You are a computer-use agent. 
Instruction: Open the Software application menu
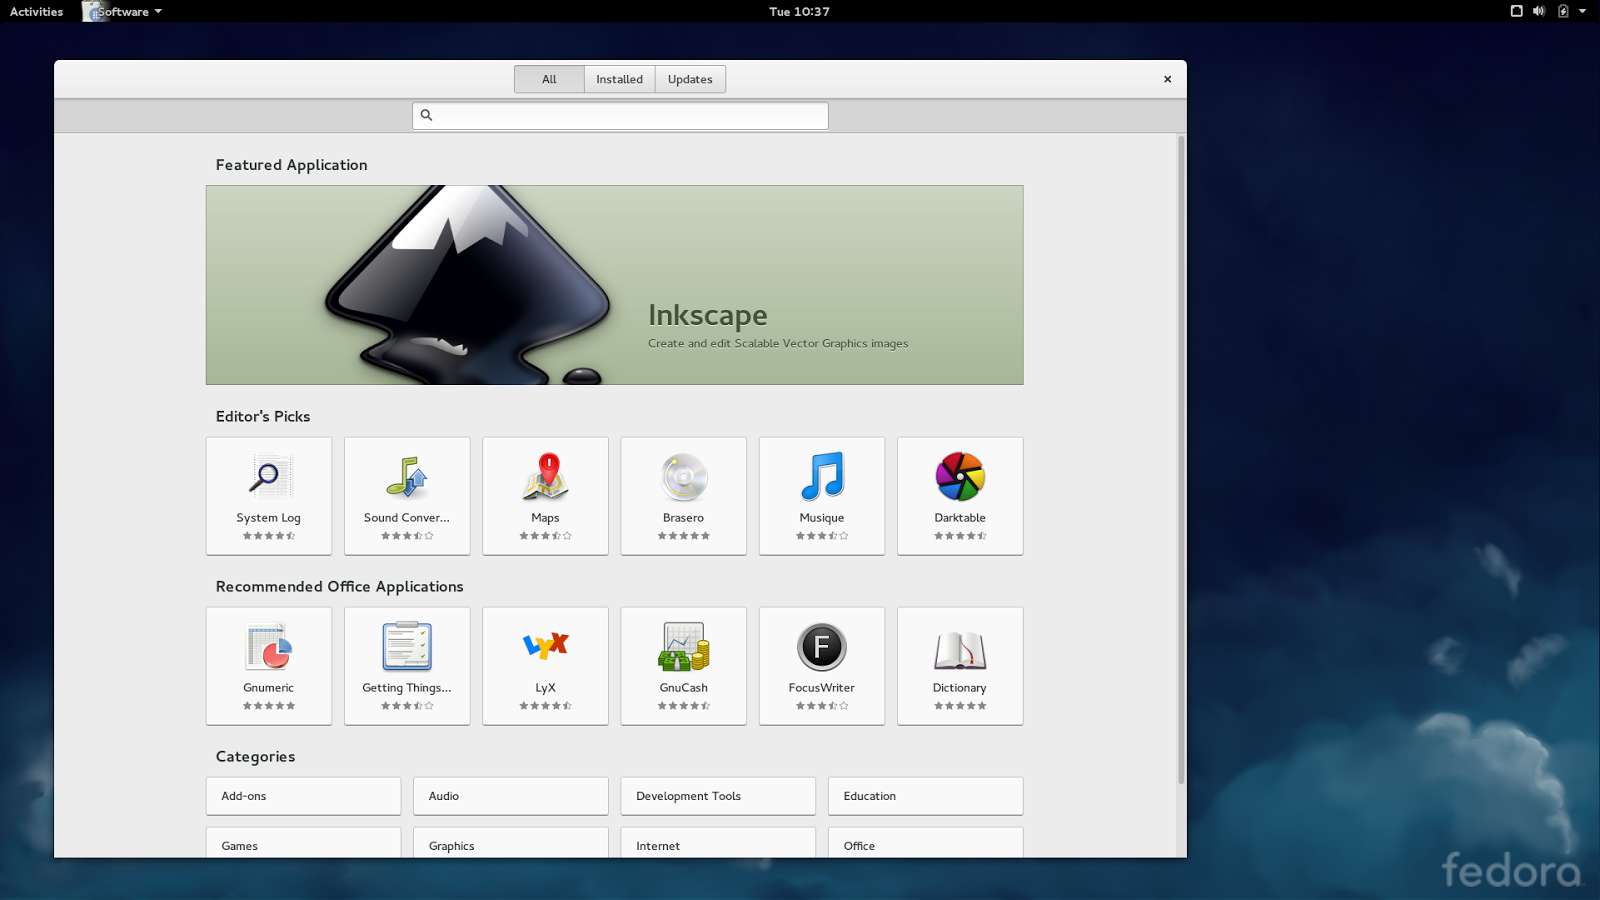point(120,11)
